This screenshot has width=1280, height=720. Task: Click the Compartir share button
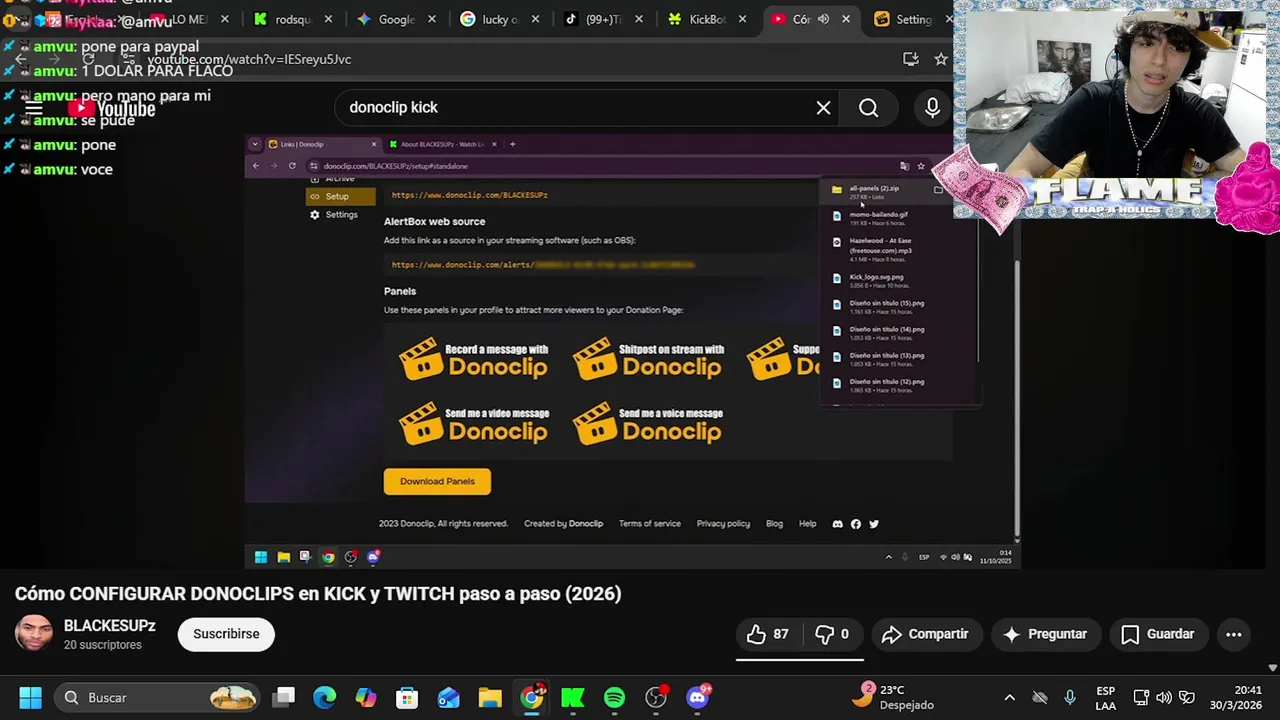pyautogui.click(x=925, y=634)
